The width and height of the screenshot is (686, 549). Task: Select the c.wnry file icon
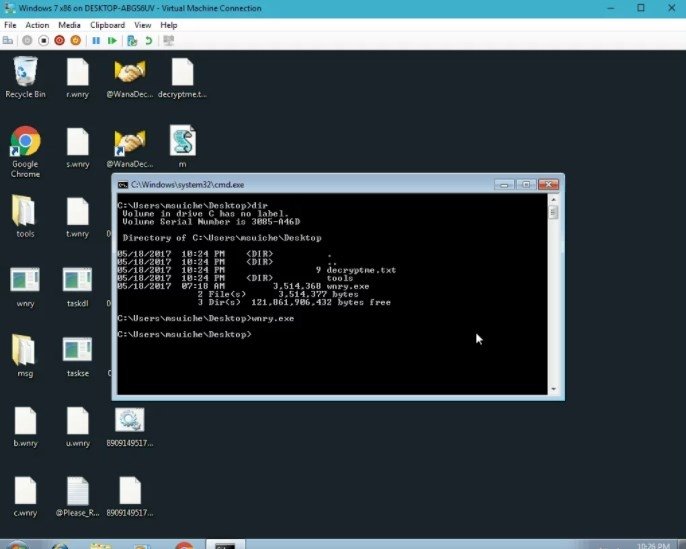[x=25, y=497]
